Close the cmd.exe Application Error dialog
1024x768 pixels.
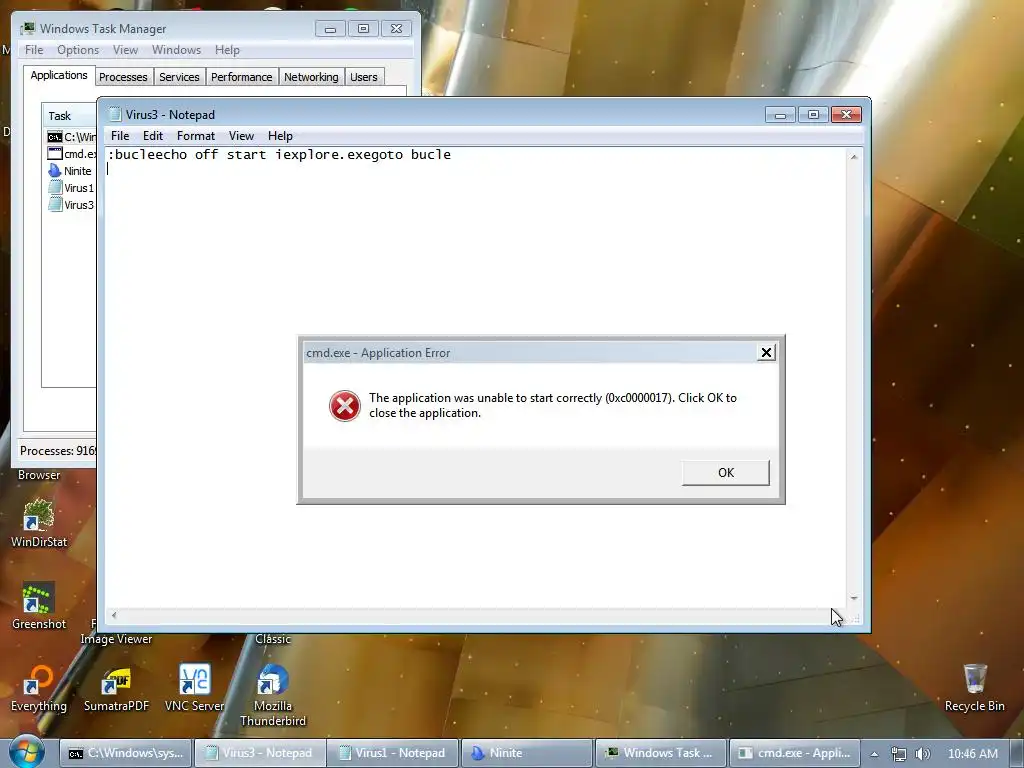click(766, 353)
